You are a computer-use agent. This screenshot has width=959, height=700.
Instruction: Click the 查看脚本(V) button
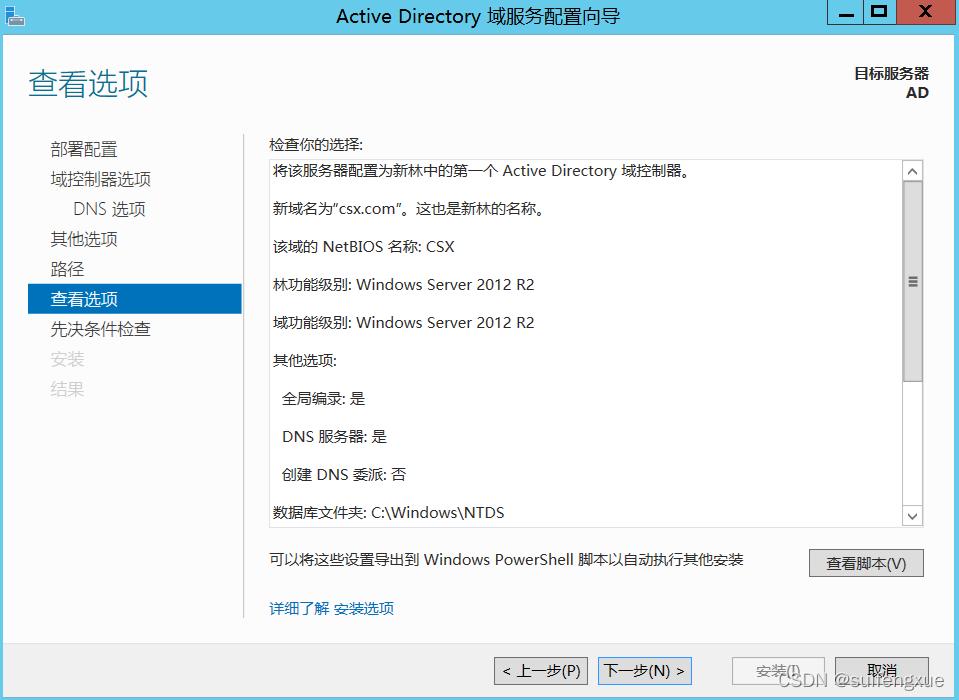coord(865,563)
